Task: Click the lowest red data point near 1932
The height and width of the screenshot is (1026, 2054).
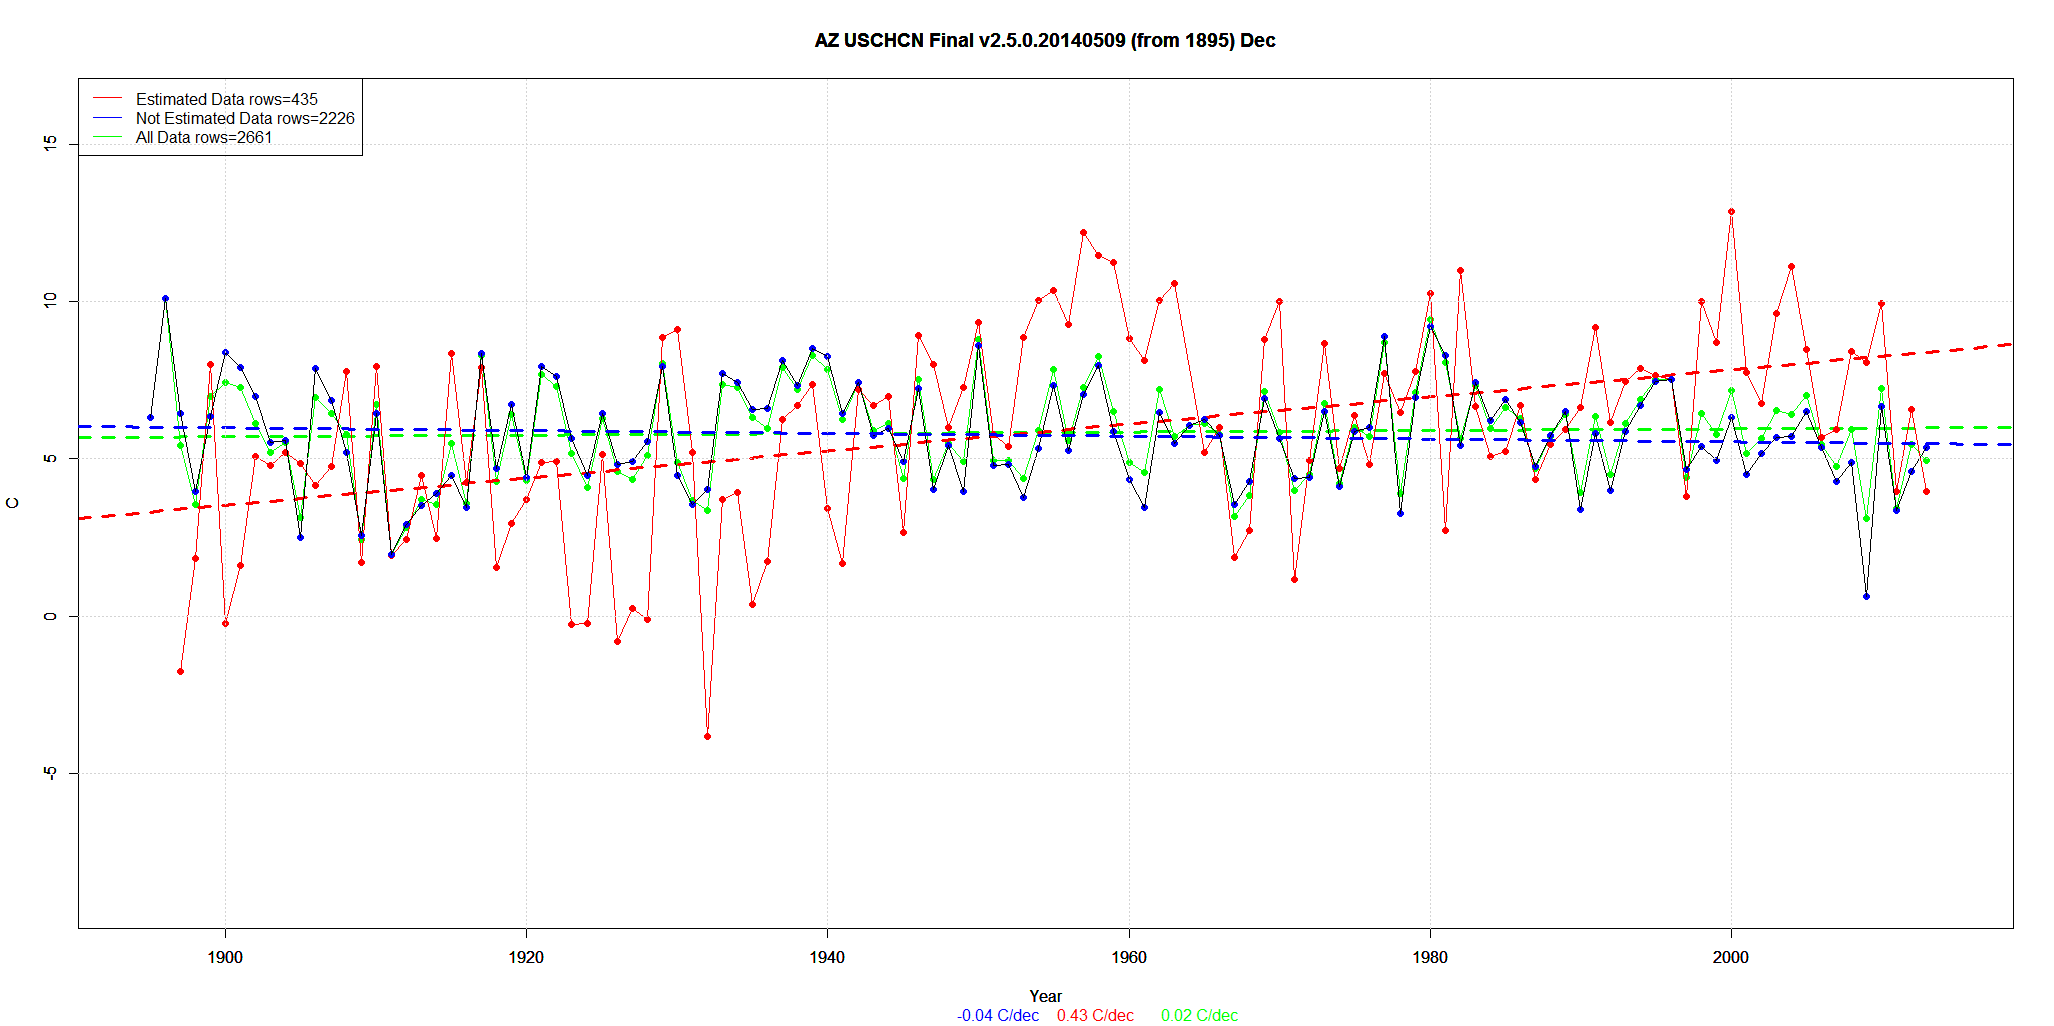Action: click(707, 736)
